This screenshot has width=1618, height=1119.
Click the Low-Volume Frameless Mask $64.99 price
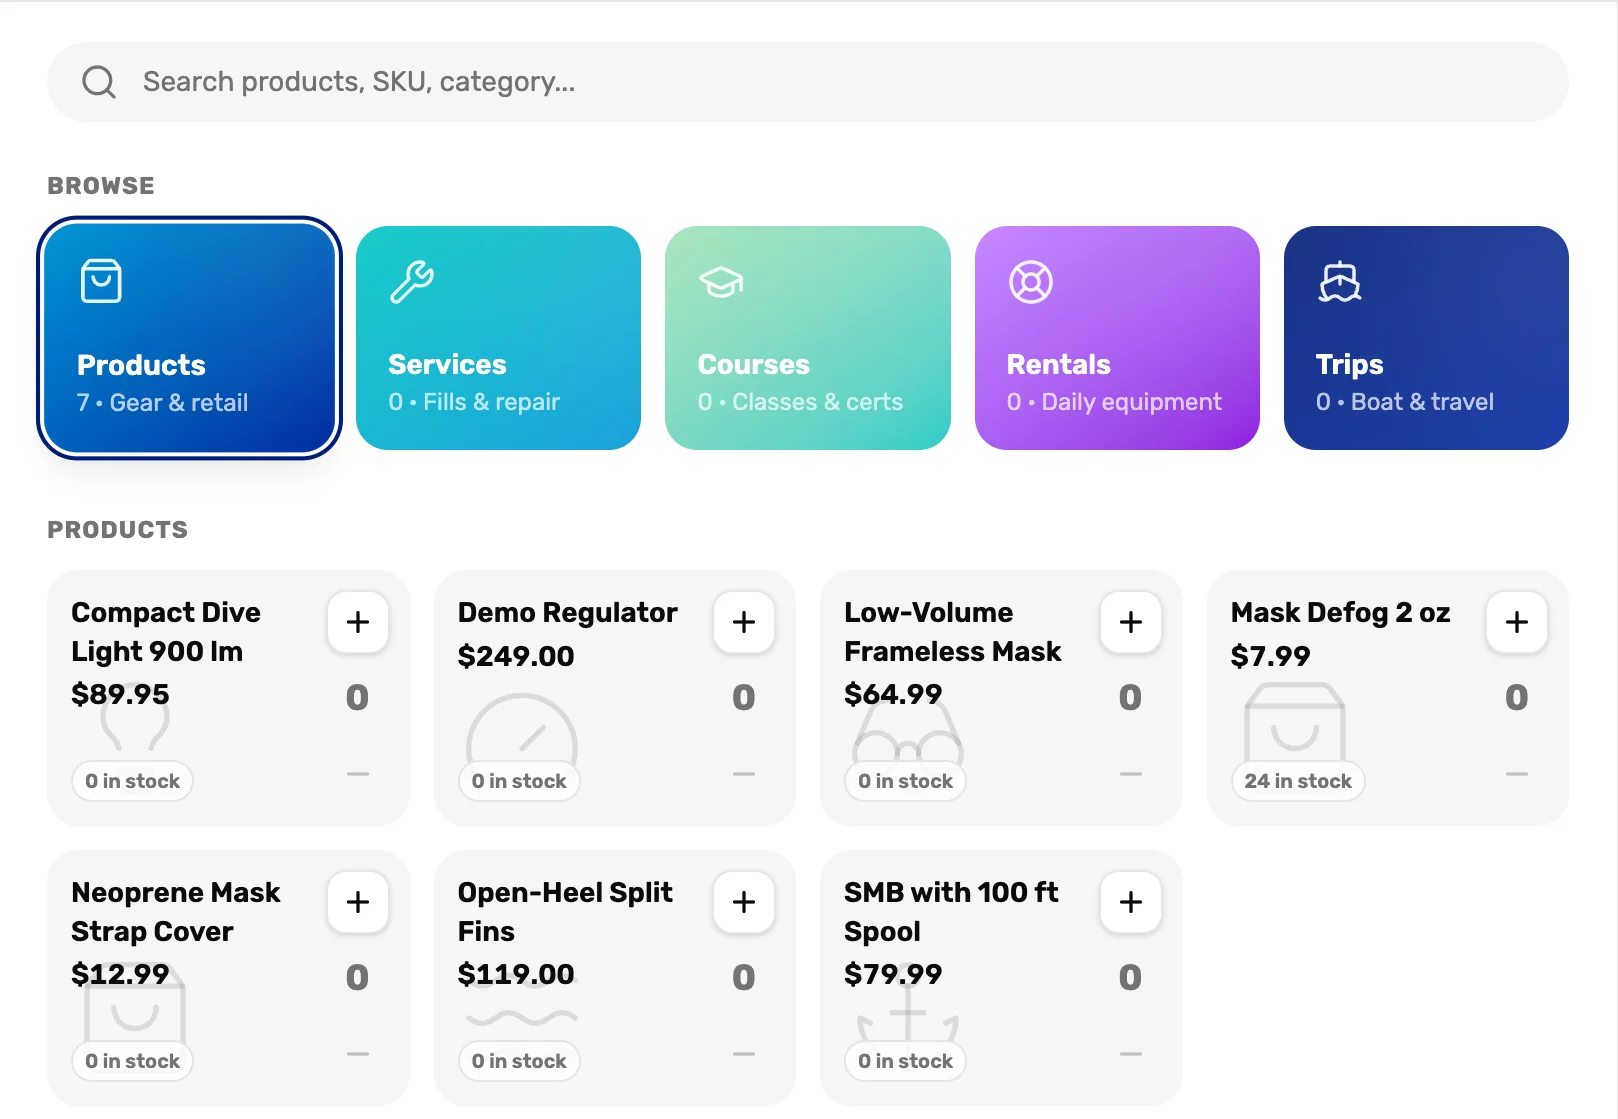(x=893, y=694)
